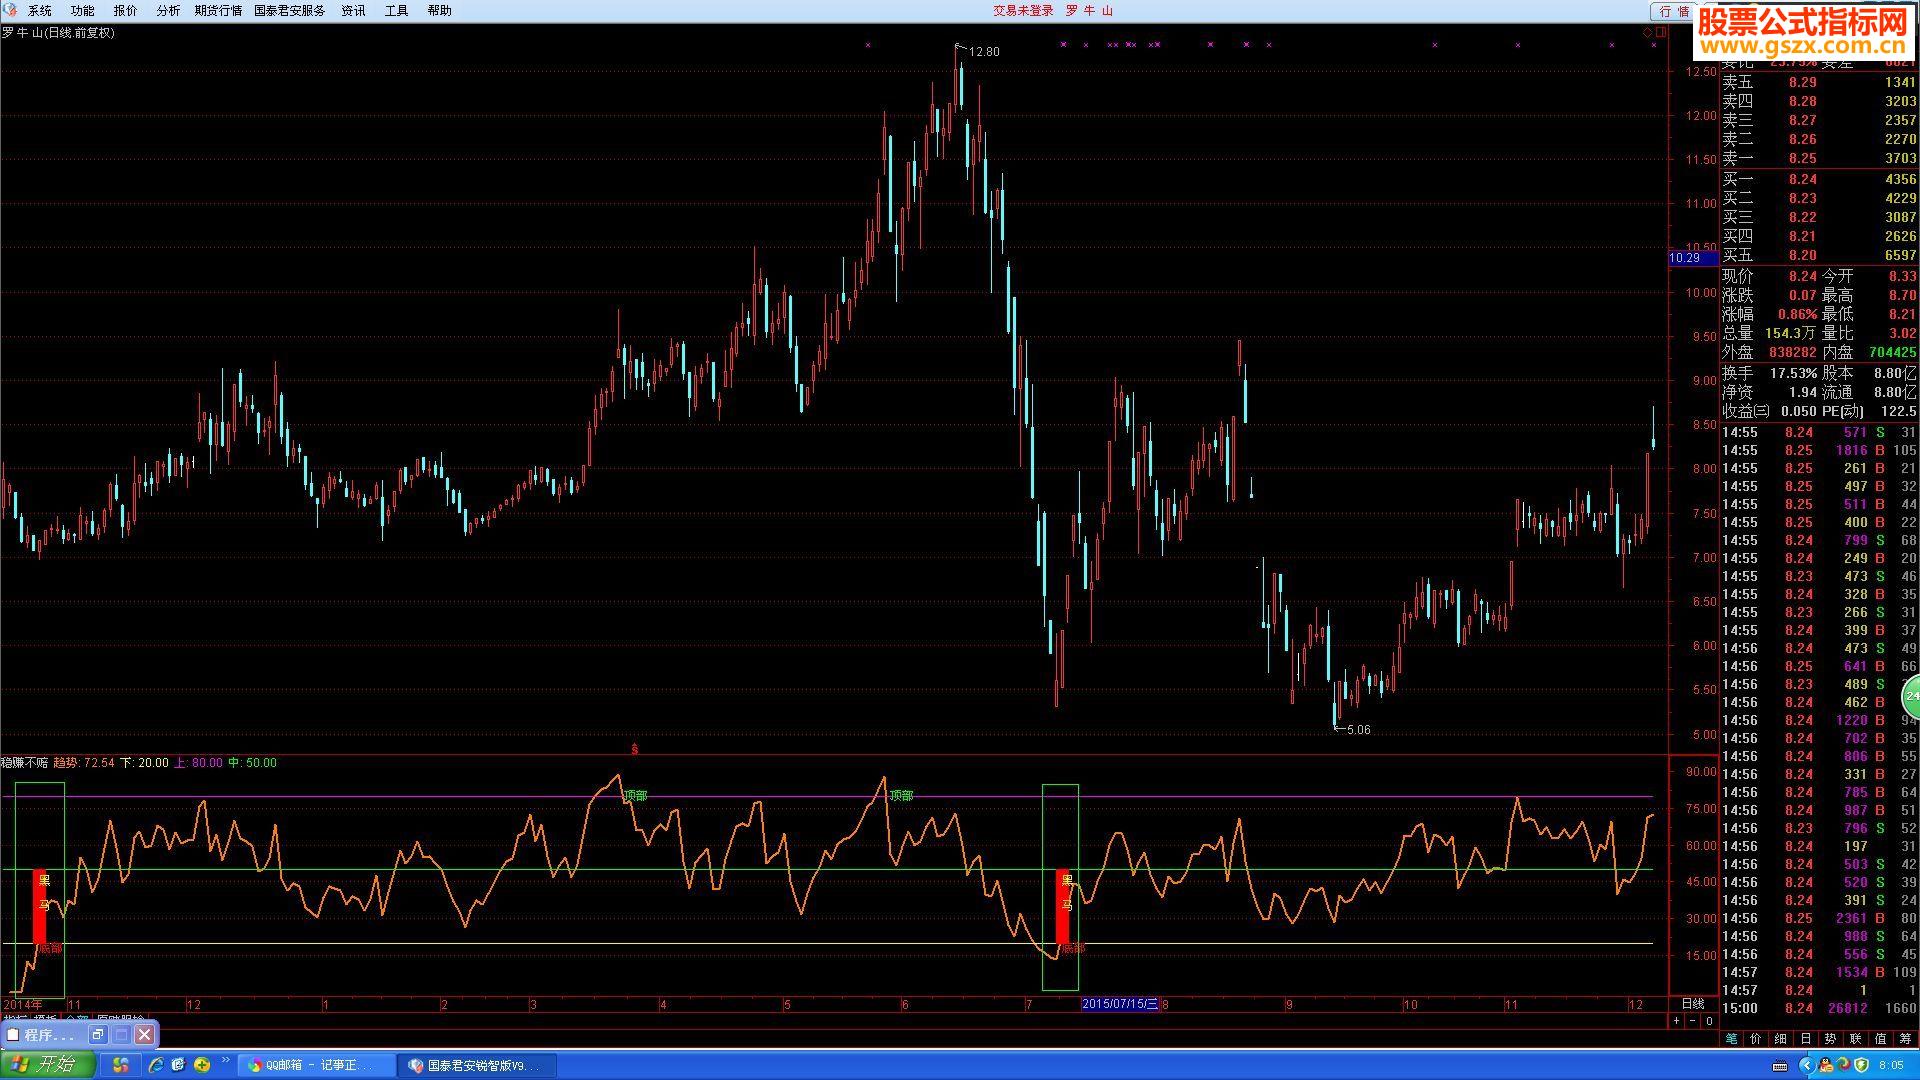The width and height of the screenshot is (1920, 1080).
Task: Expand the quick launch overflow chevron
Action: pos(226,1061)
